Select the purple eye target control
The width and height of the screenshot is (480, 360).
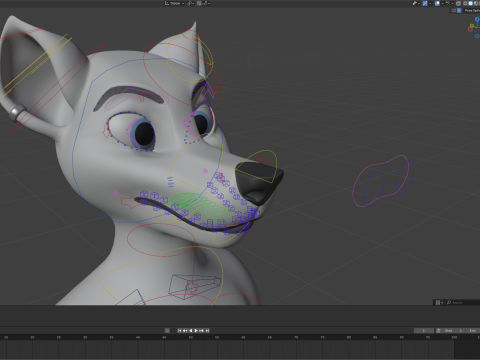(x=380, y=181)
